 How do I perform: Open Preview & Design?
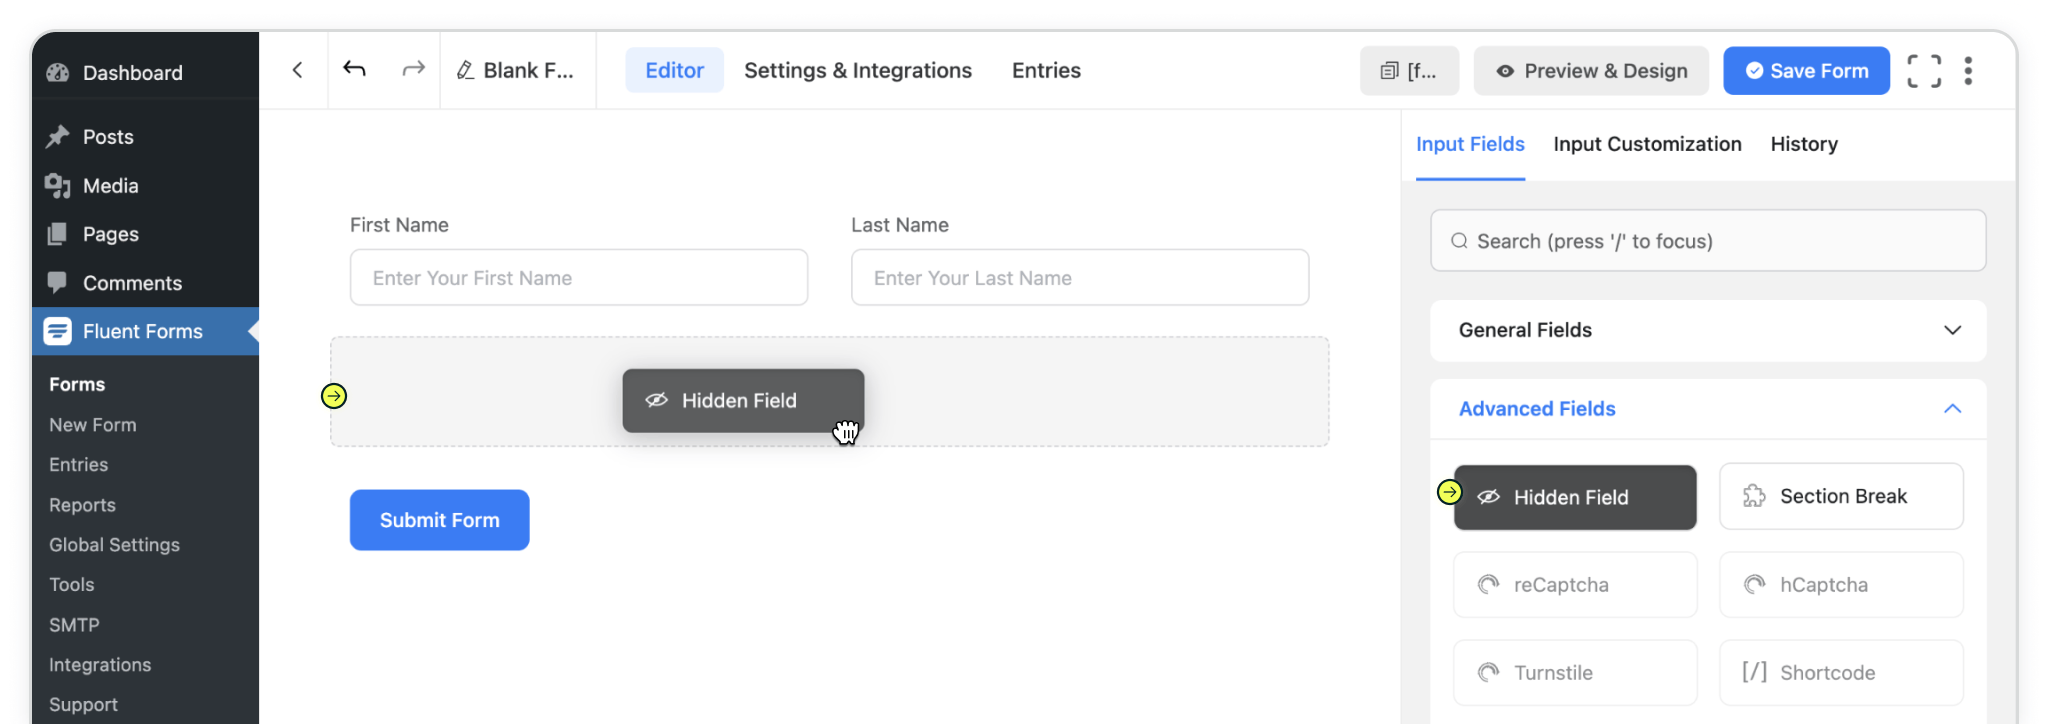pyautogui.click(x=1591, y=71)
